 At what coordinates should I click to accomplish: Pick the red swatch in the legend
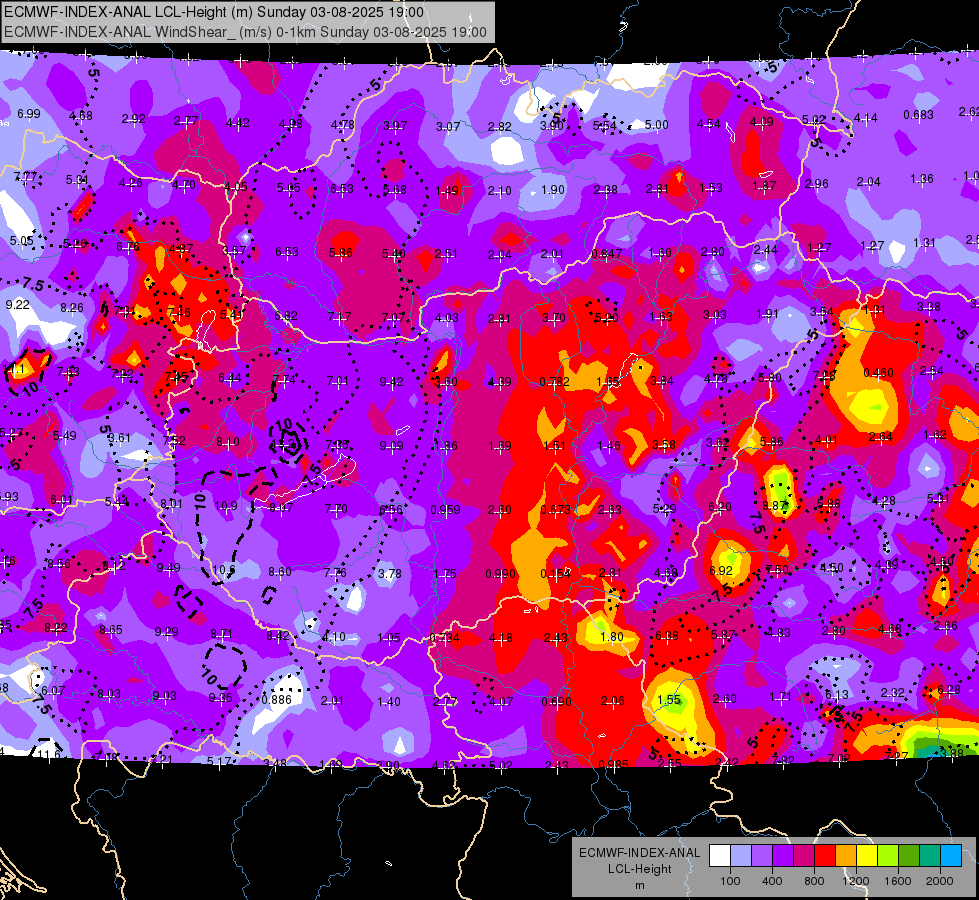pos(825,855)
